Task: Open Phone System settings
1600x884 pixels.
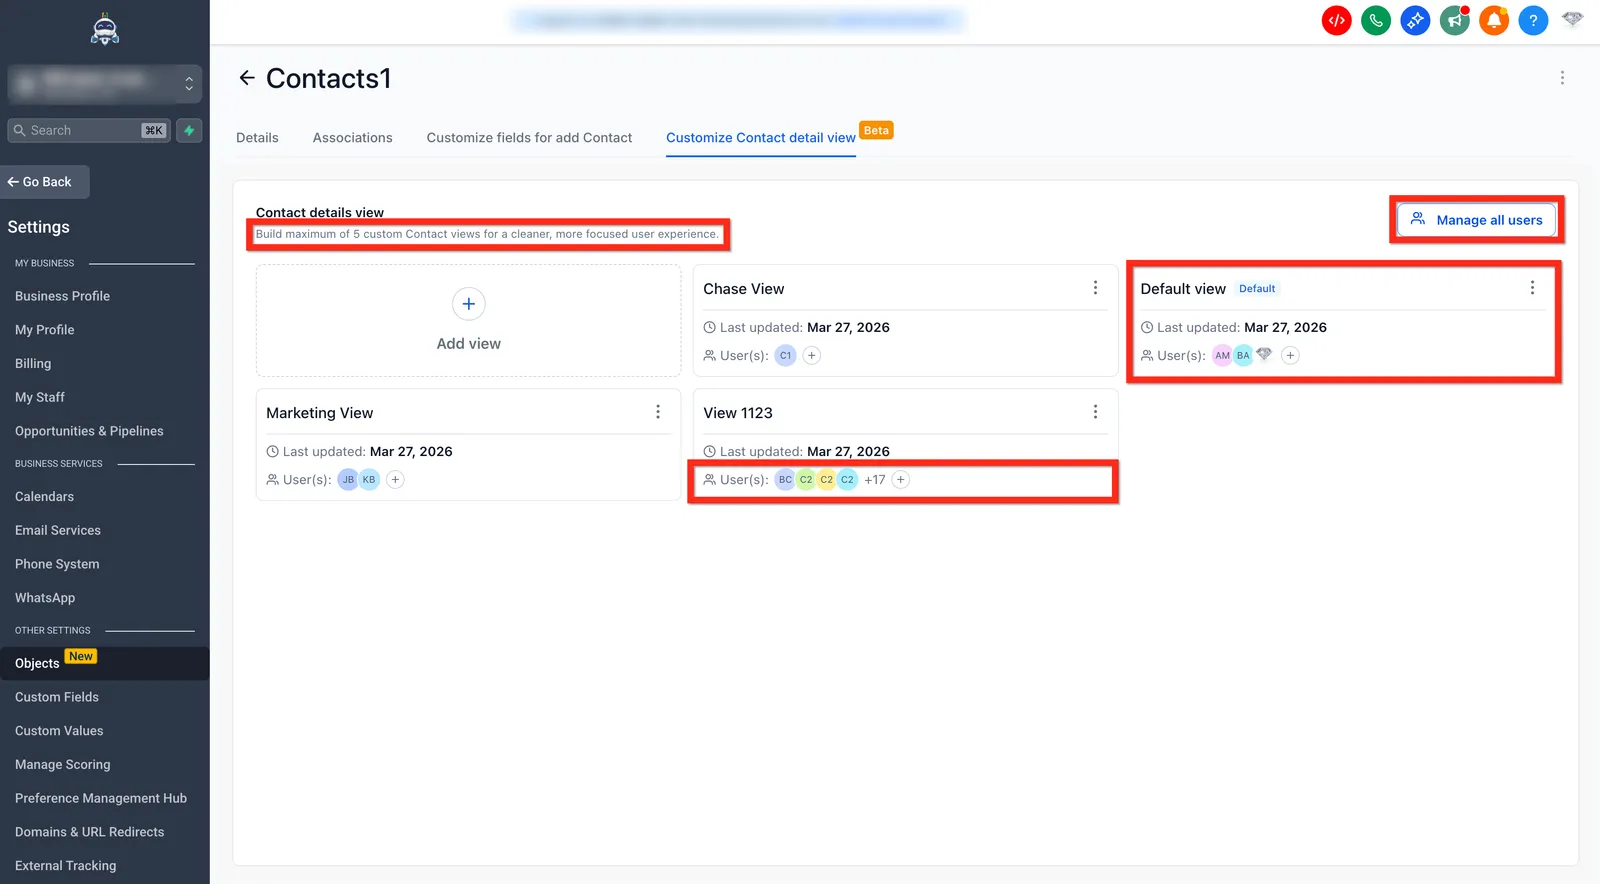Action: click(57, 564)
